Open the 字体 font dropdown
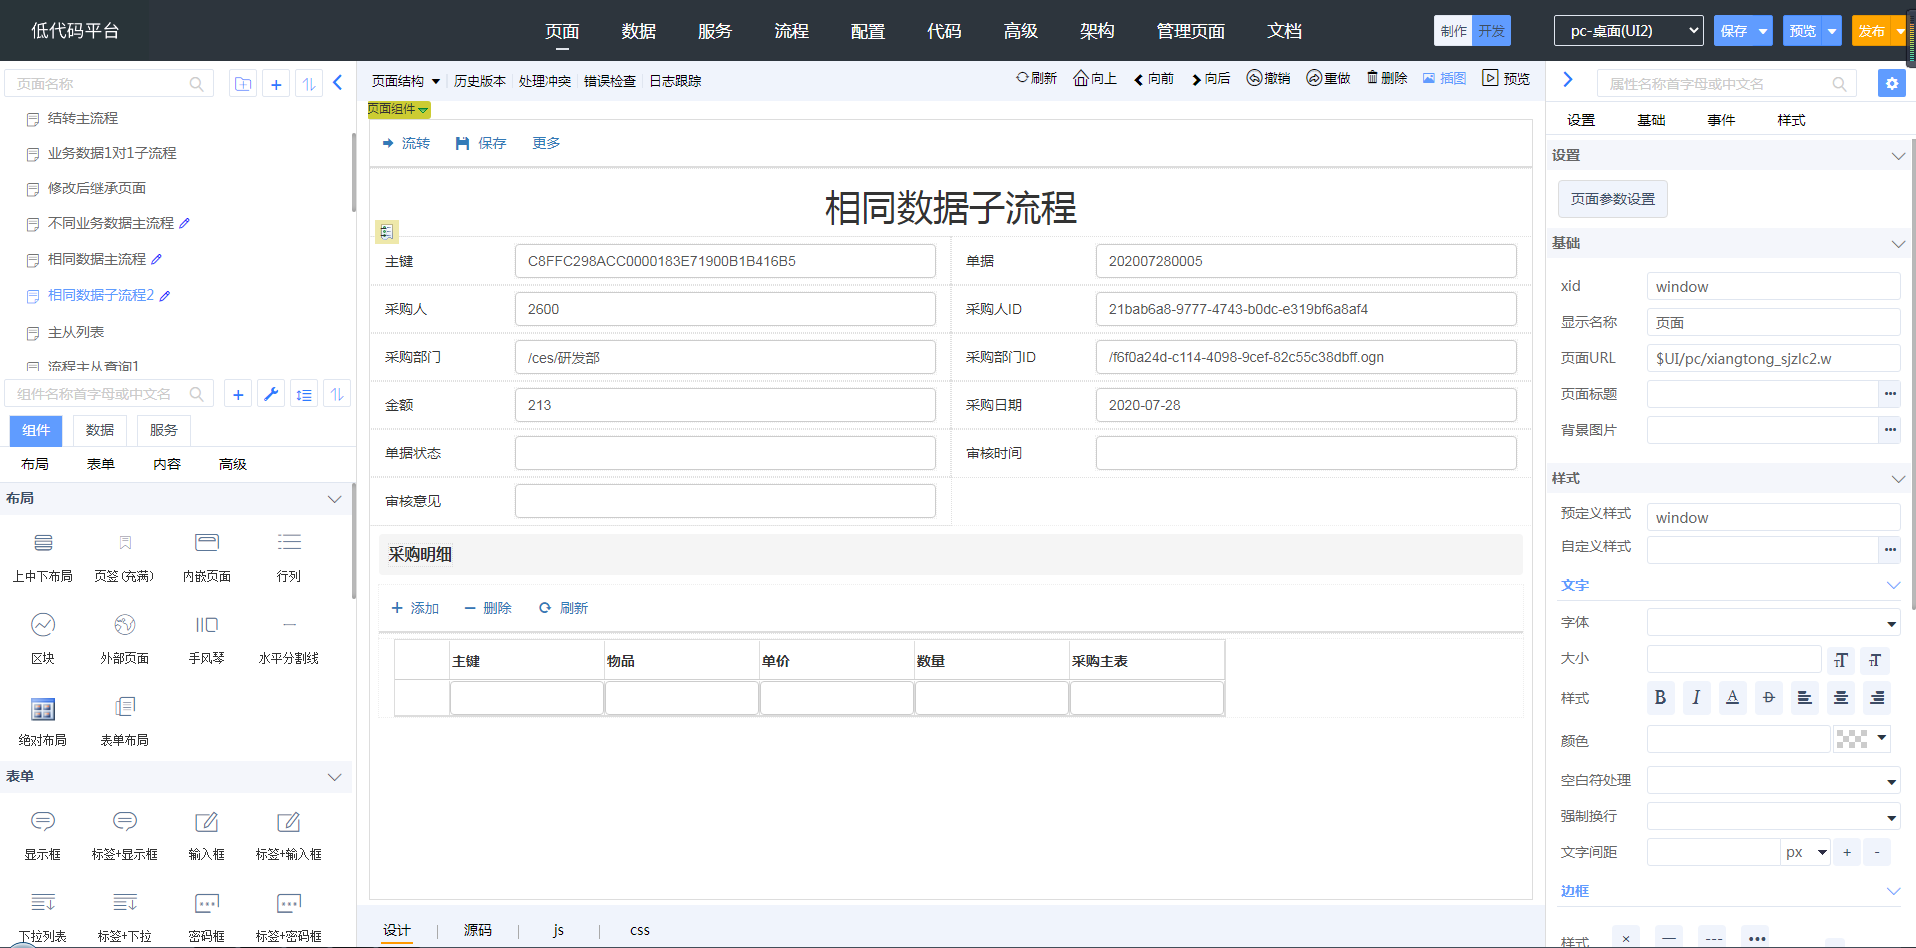Screen dimensions: 1916x948 coord(1773,623)
